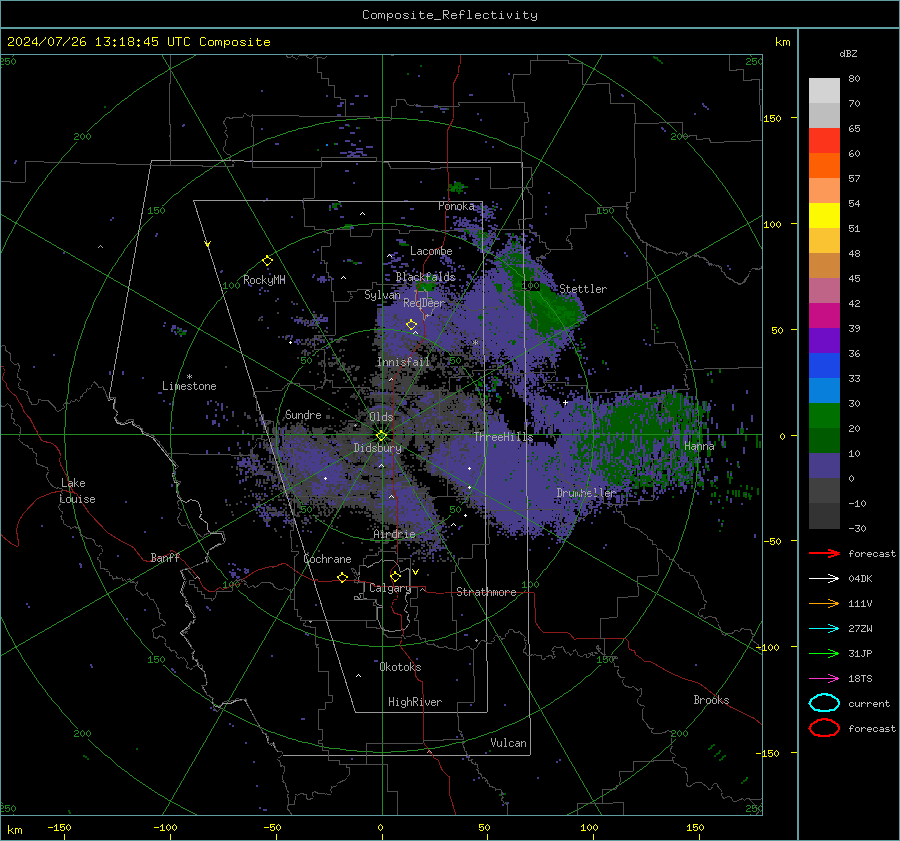Click the Sylvan town label
Viewport: 900px width, 841px height.
[382, 295]
